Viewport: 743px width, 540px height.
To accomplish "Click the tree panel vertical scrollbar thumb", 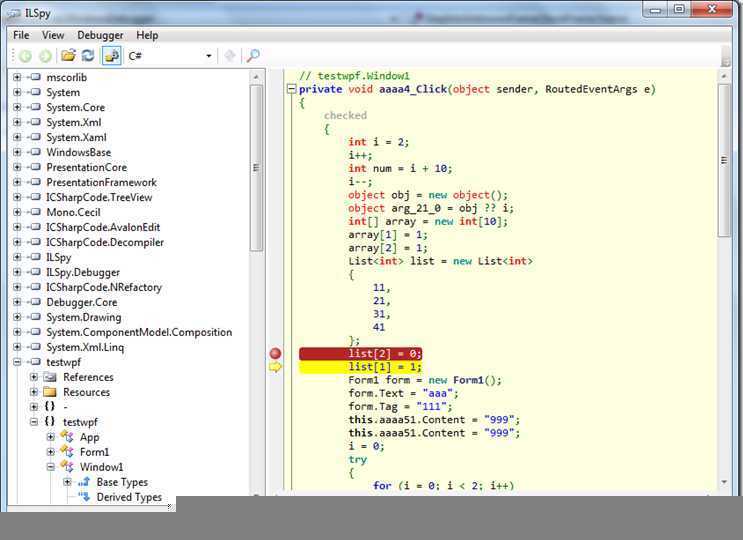I will (256, 168).
